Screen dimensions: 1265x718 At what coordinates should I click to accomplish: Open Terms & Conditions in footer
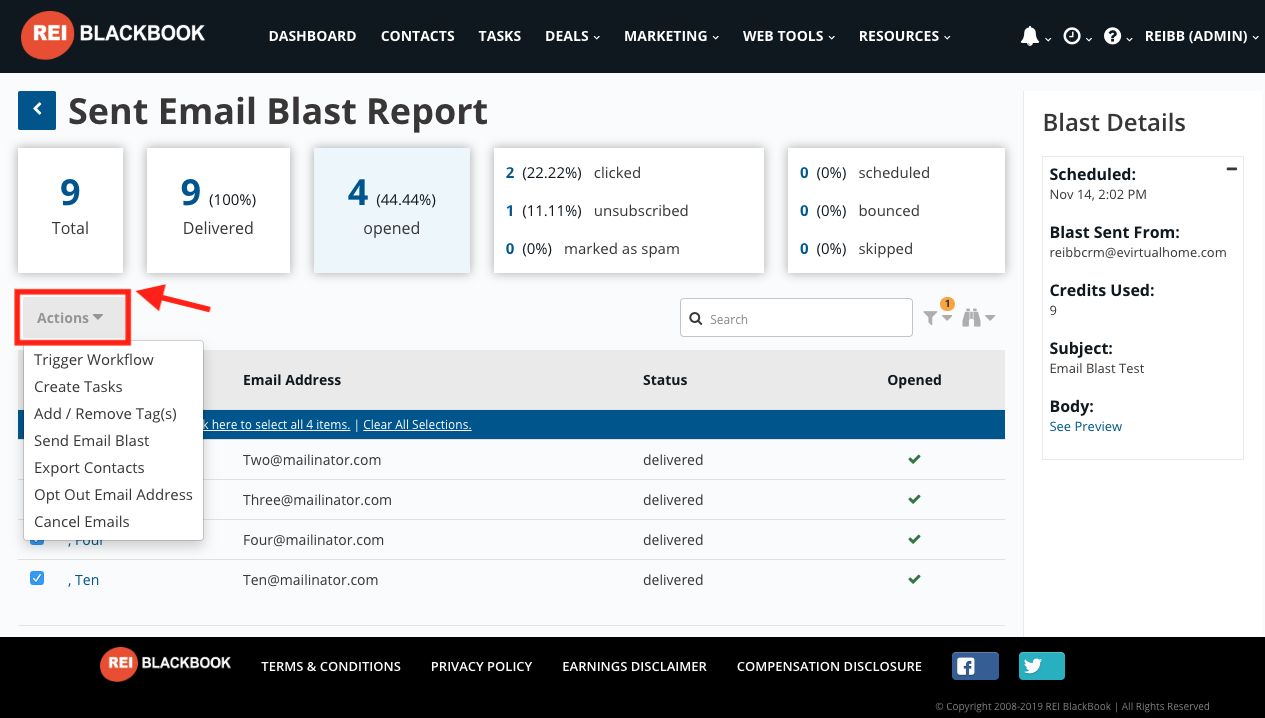pos(331,666)
